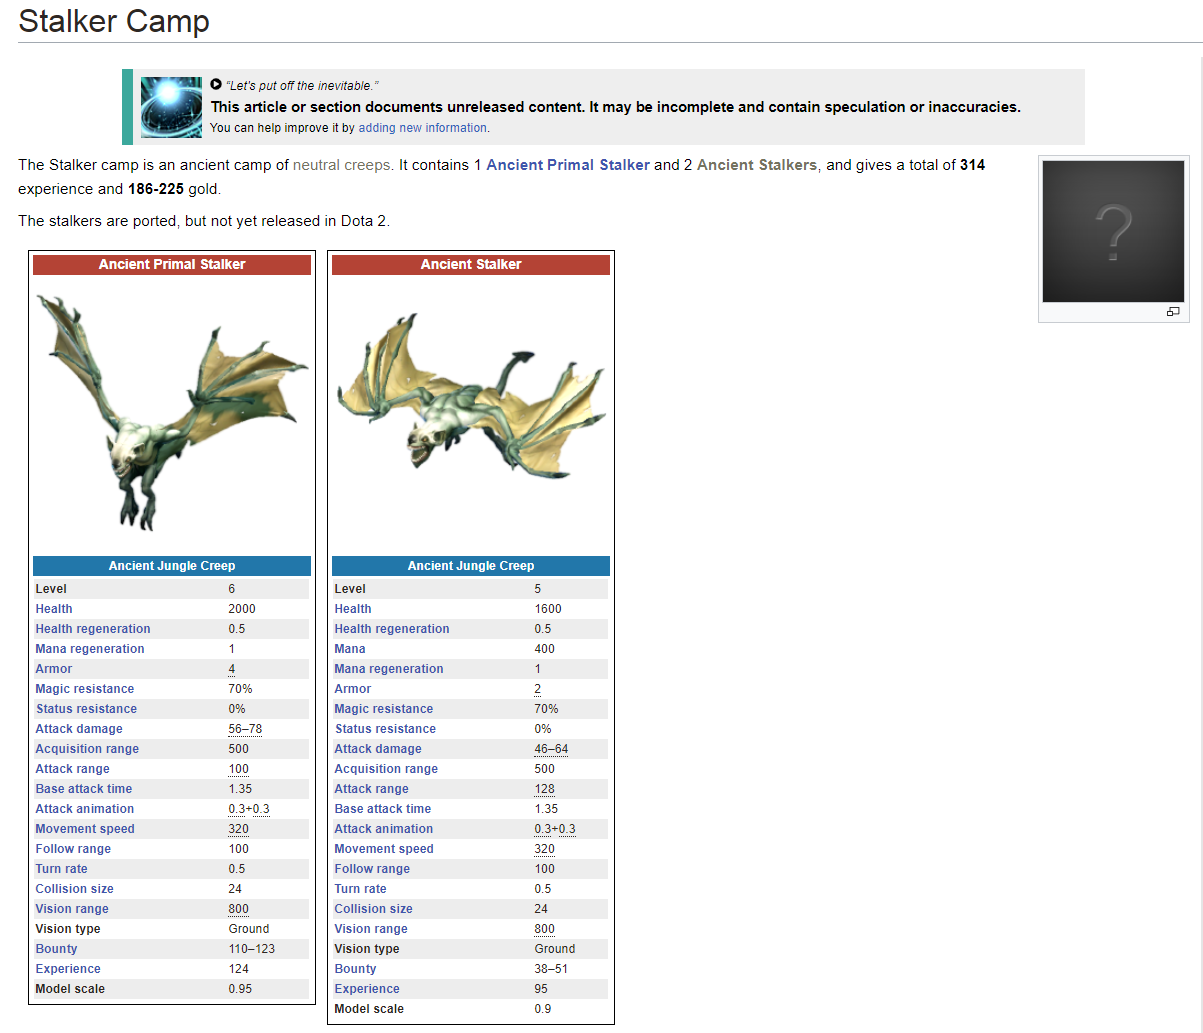This screenshot has width=1203, height=1033.
Task: Open Experience link in Ancient Stalker table
Action: tap(367, 989)
